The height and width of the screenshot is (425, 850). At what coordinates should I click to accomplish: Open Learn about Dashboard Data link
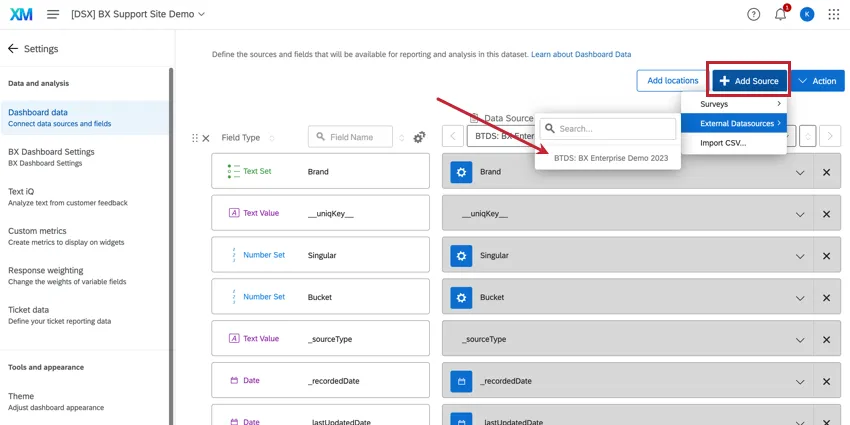[x=581, y=54]
